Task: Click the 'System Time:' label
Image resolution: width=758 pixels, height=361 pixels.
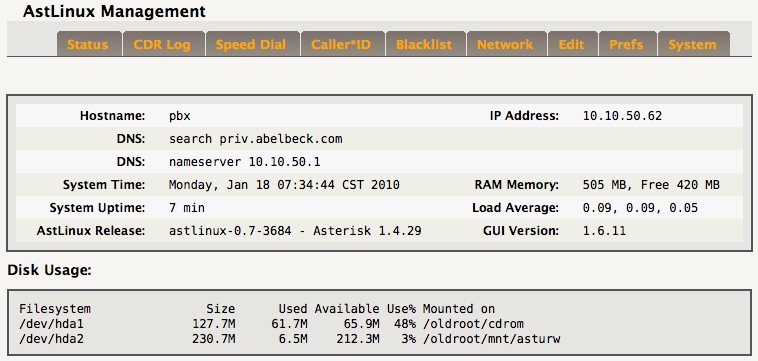Action: 104,185
